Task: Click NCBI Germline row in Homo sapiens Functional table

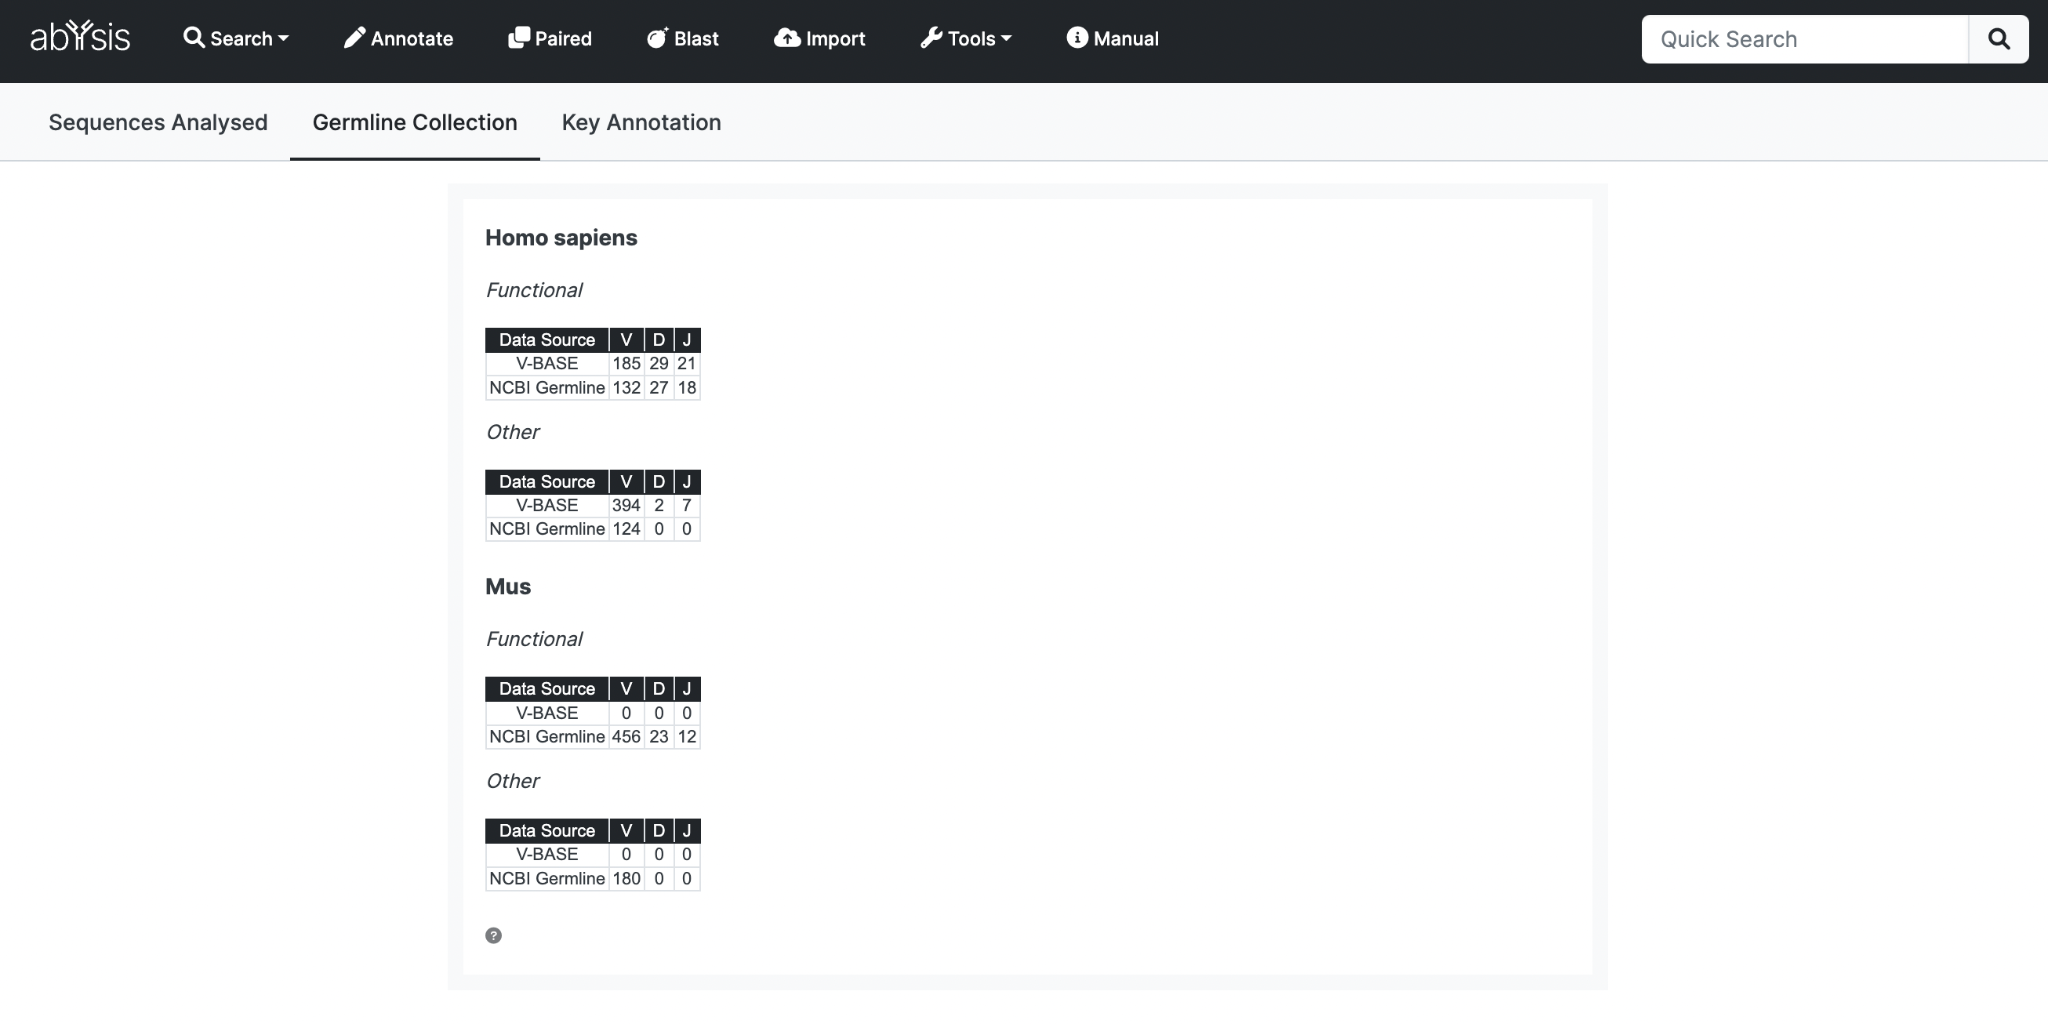Action: coord(593,388)
